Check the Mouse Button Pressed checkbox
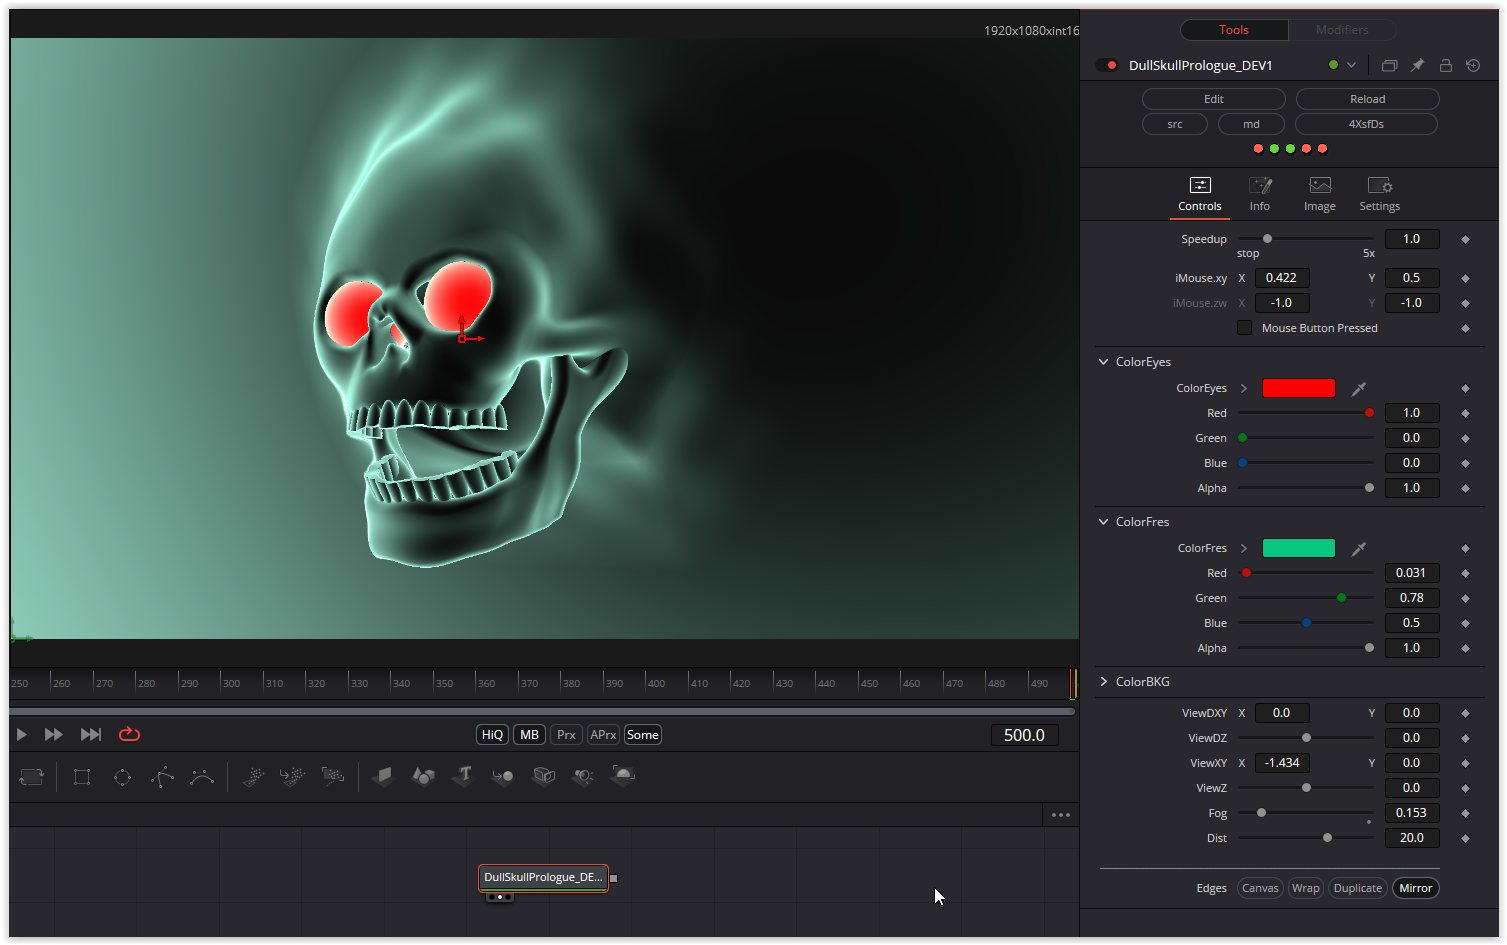The image size is (1507, 945). (1244, 328)
